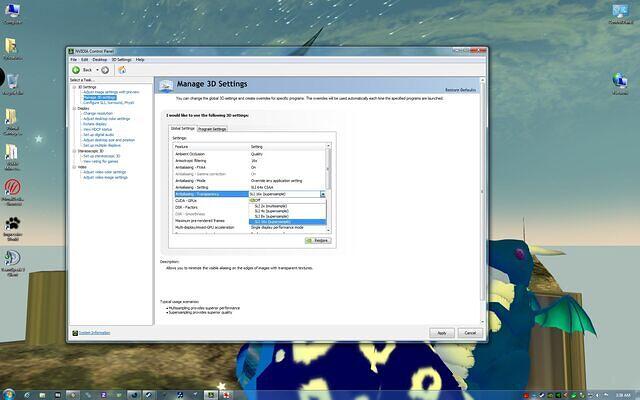
Task: Click the Forward navigation arrow
Action: [105, 70]
